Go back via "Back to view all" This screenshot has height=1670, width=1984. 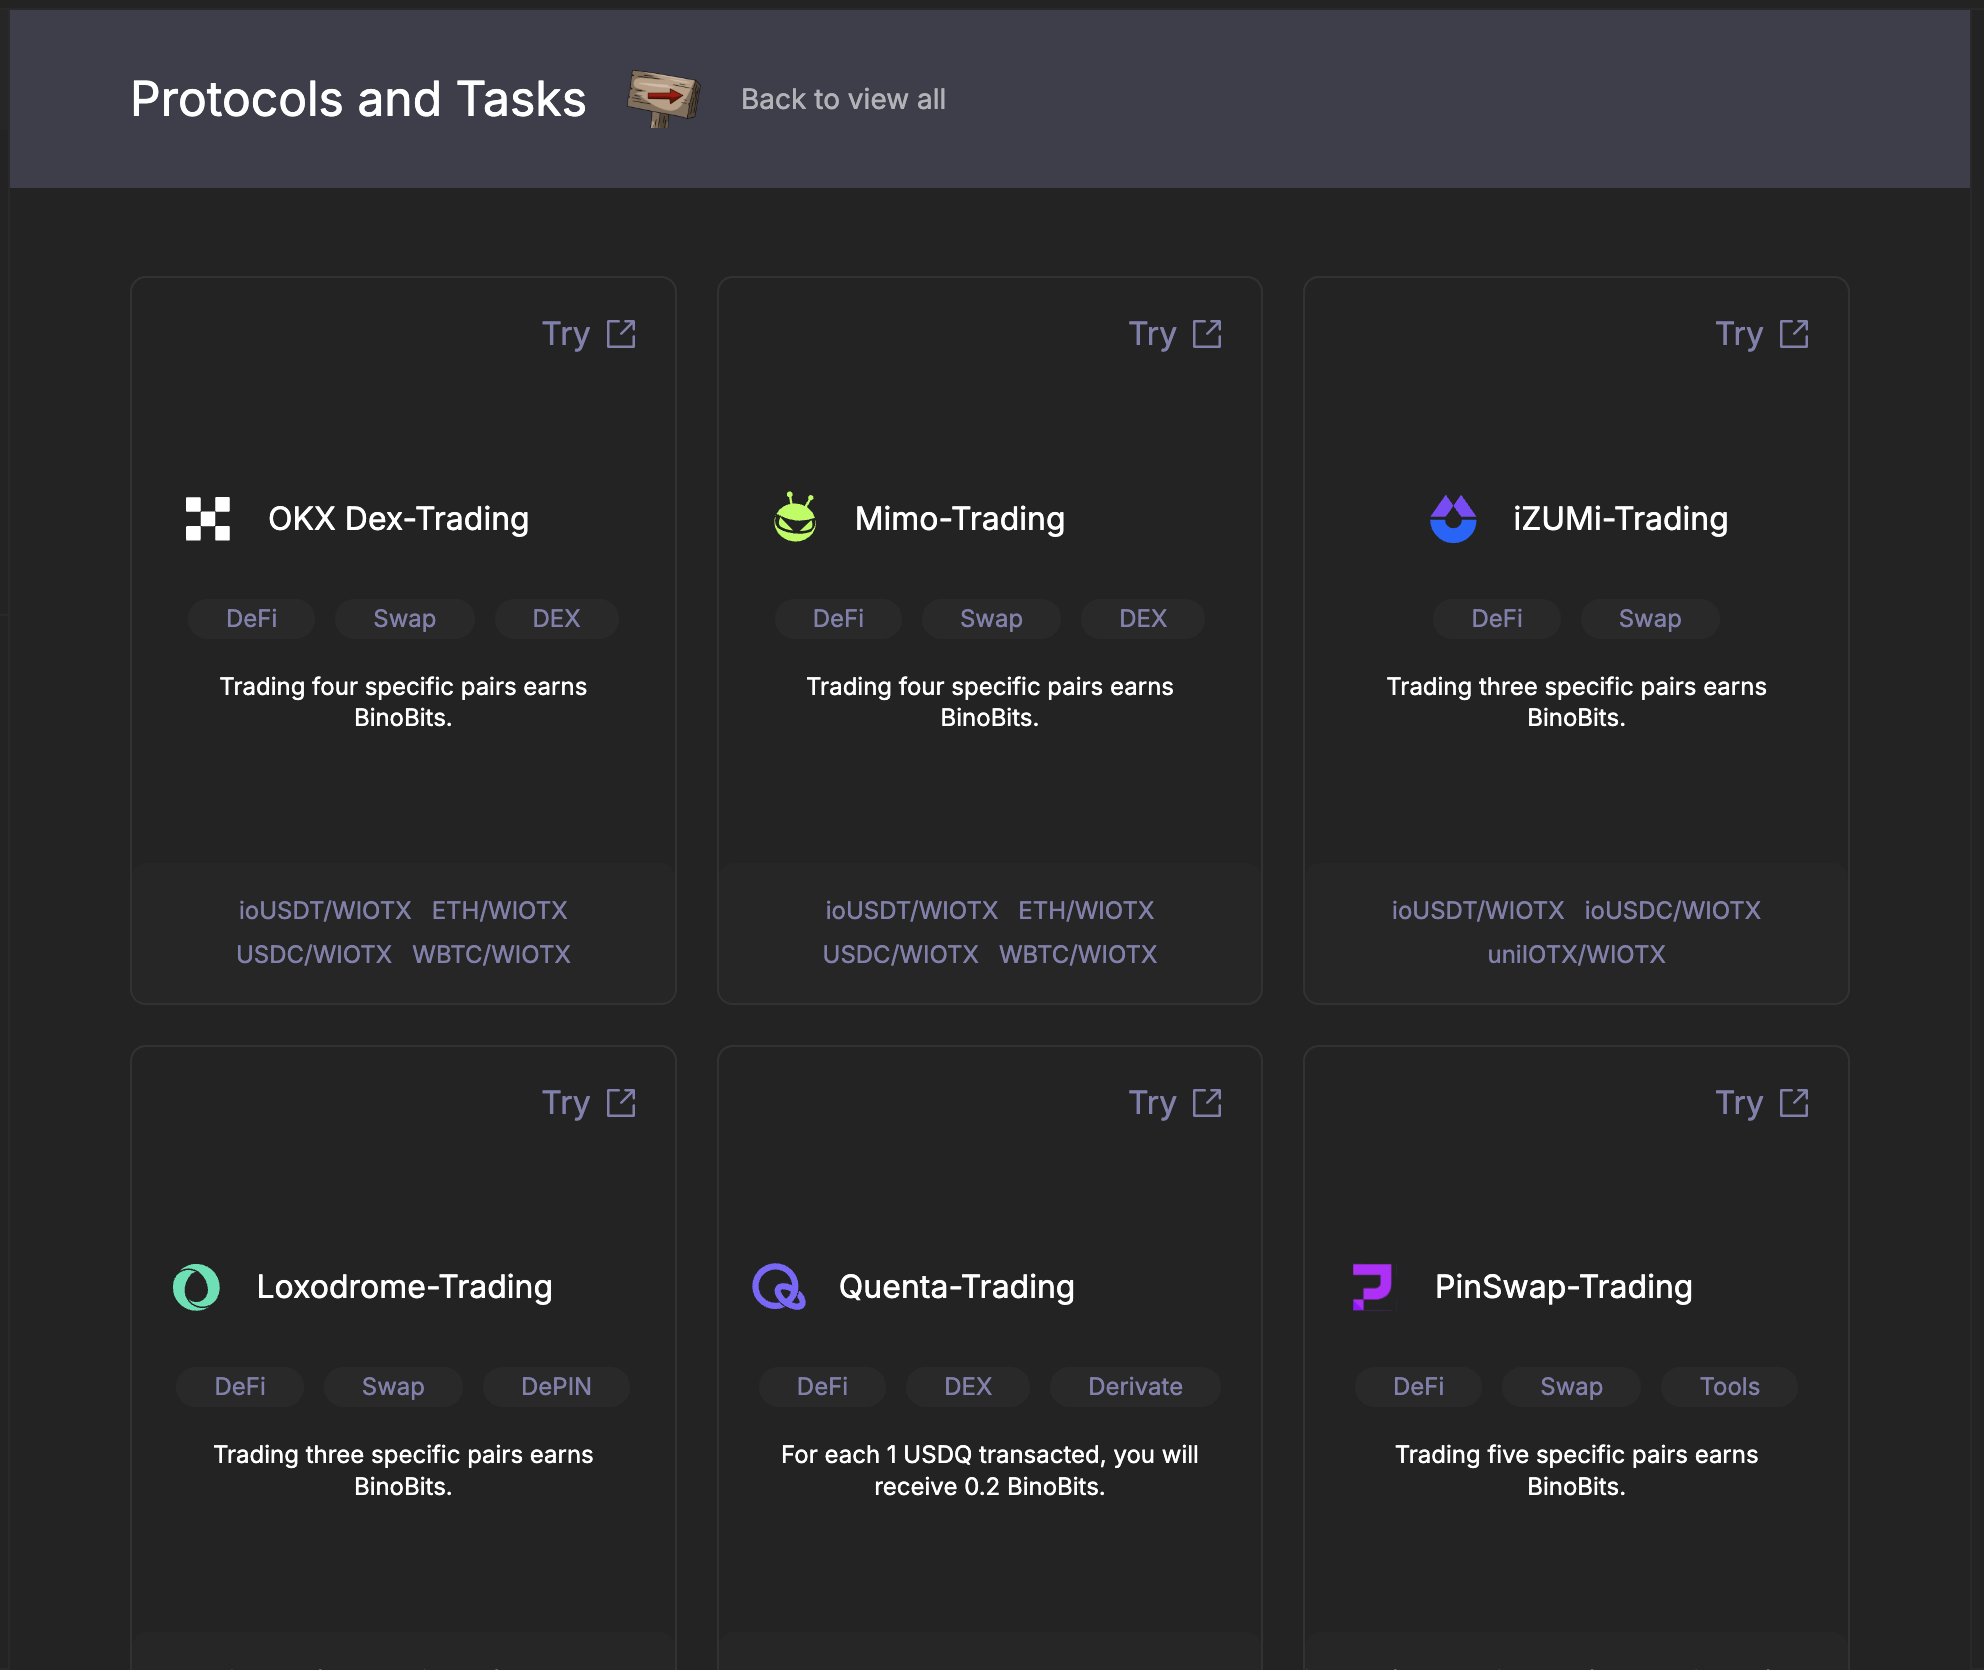(843, 99)
